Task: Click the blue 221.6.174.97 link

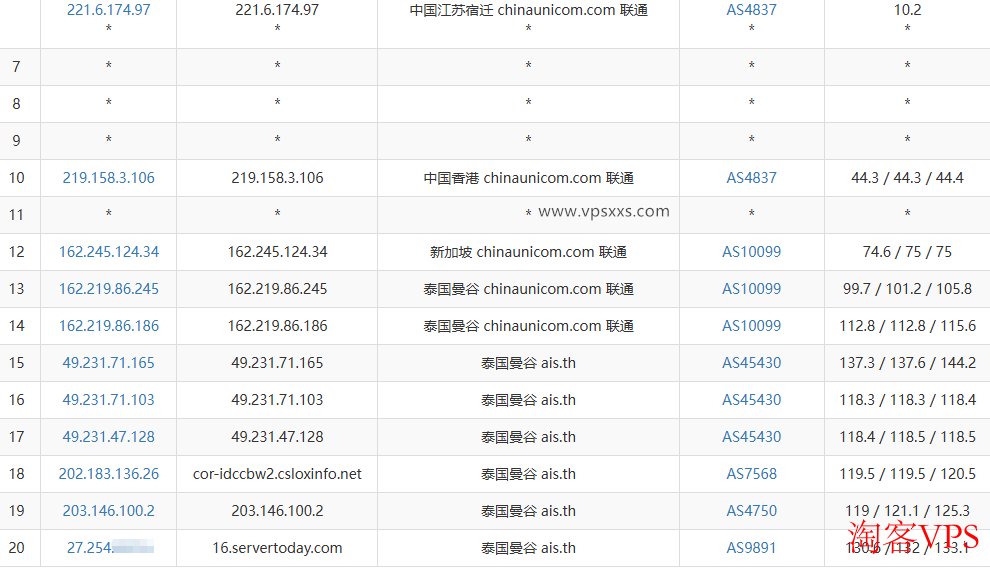Action: click(108, 10)
